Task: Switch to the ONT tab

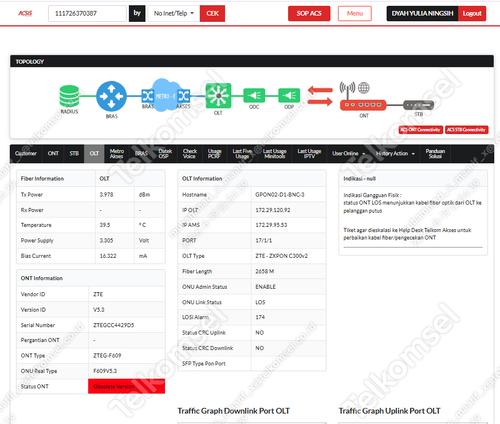Action: tap(53, 153)
